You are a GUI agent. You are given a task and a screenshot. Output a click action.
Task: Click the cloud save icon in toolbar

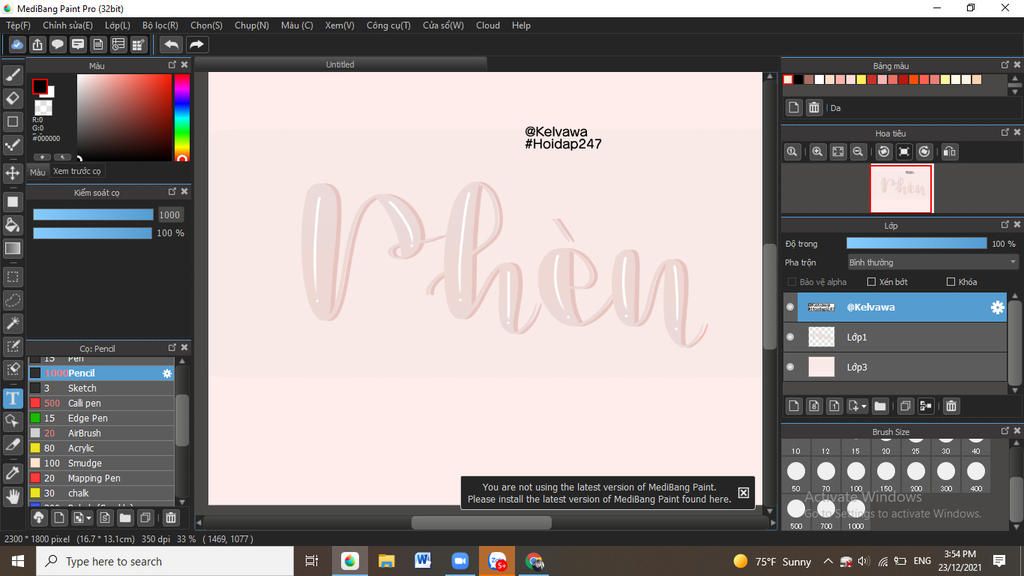pos(17,44)
